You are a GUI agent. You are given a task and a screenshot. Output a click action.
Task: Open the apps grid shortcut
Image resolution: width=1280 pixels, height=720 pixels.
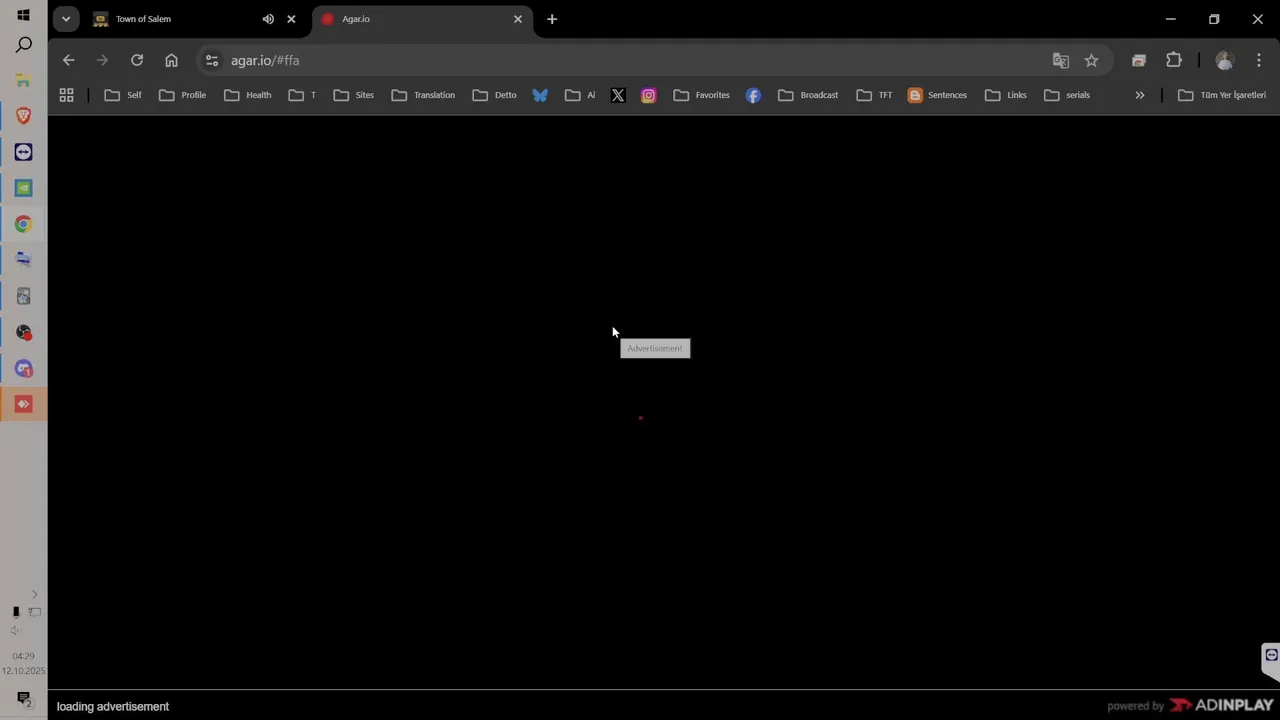tap(66, 95)
